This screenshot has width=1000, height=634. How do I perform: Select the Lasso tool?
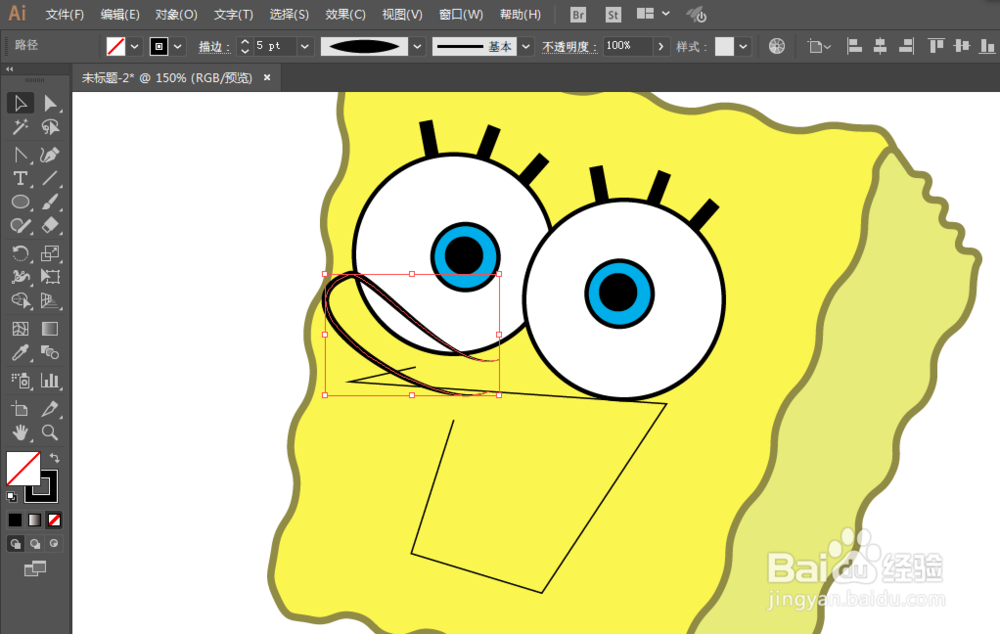(x=50, y=127)
